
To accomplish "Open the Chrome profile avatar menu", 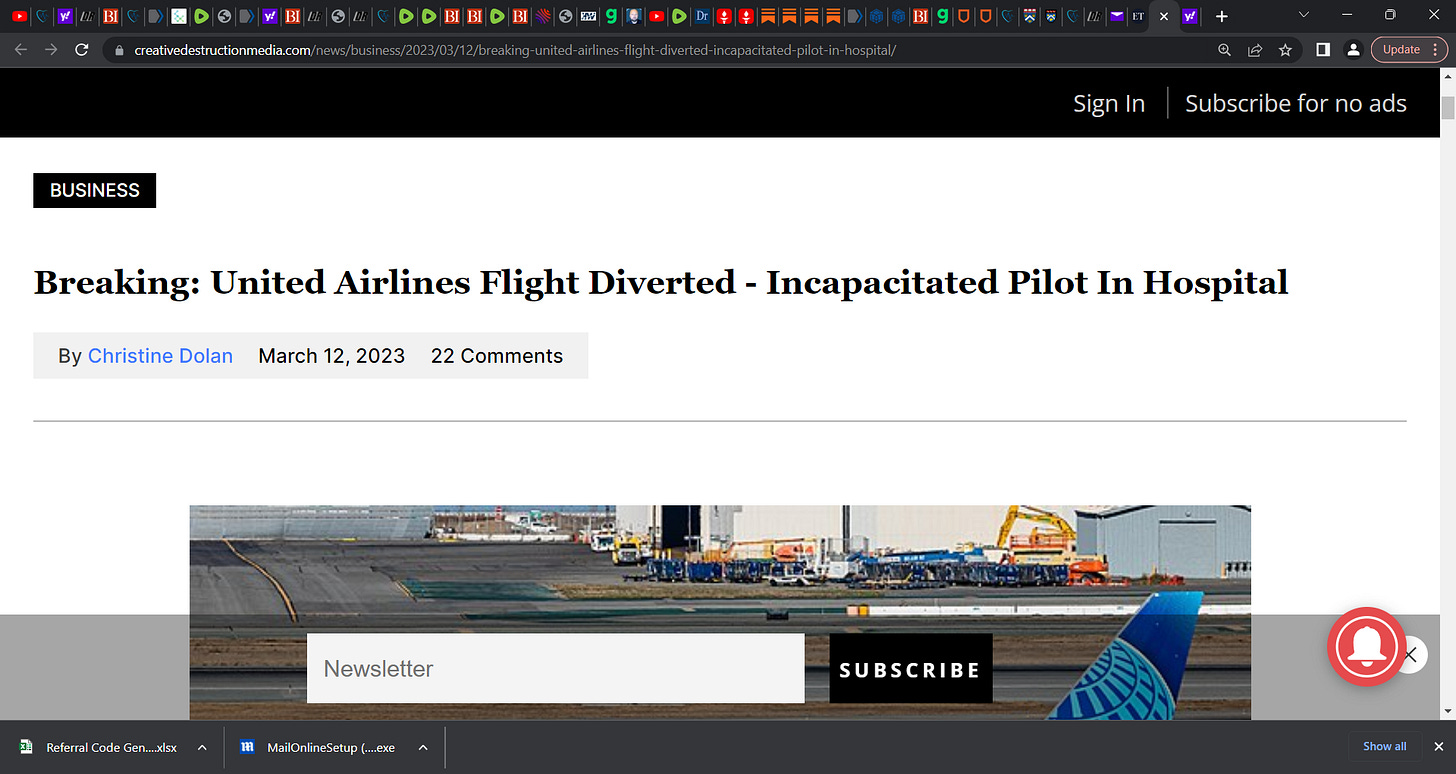I will (x=1352, y=50).
